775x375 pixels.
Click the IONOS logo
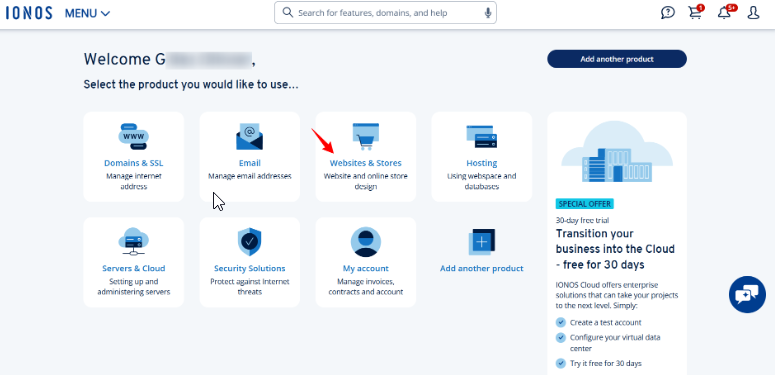[29, 13]
